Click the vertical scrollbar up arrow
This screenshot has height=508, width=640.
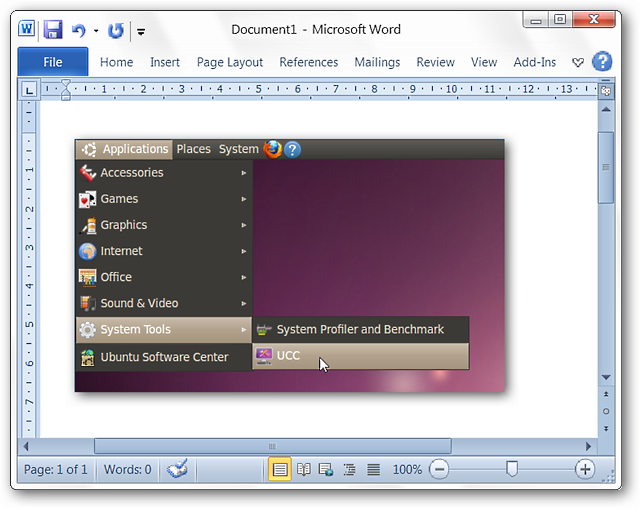coord(606,109)
